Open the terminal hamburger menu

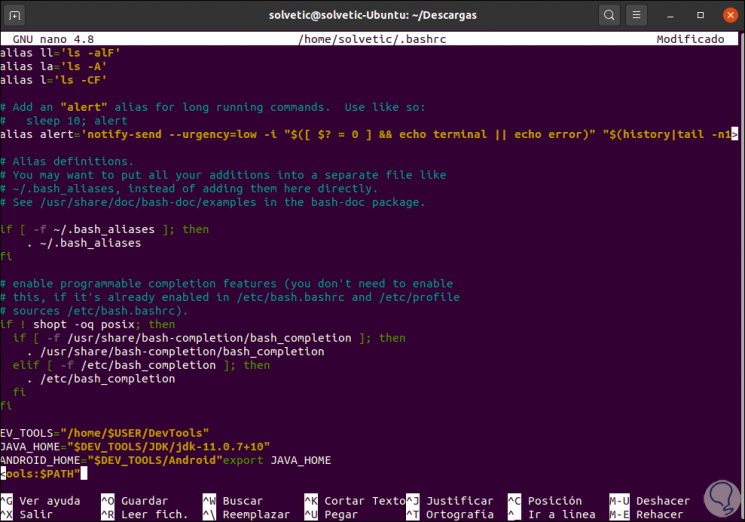point(636,15)
